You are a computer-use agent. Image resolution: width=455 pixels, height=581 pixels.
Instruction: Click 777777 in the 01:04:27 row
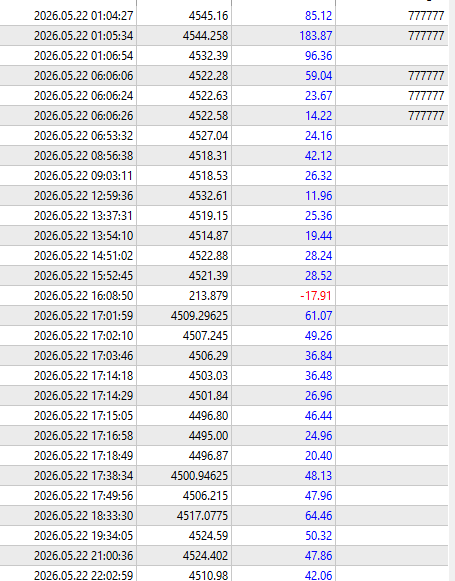426,16
